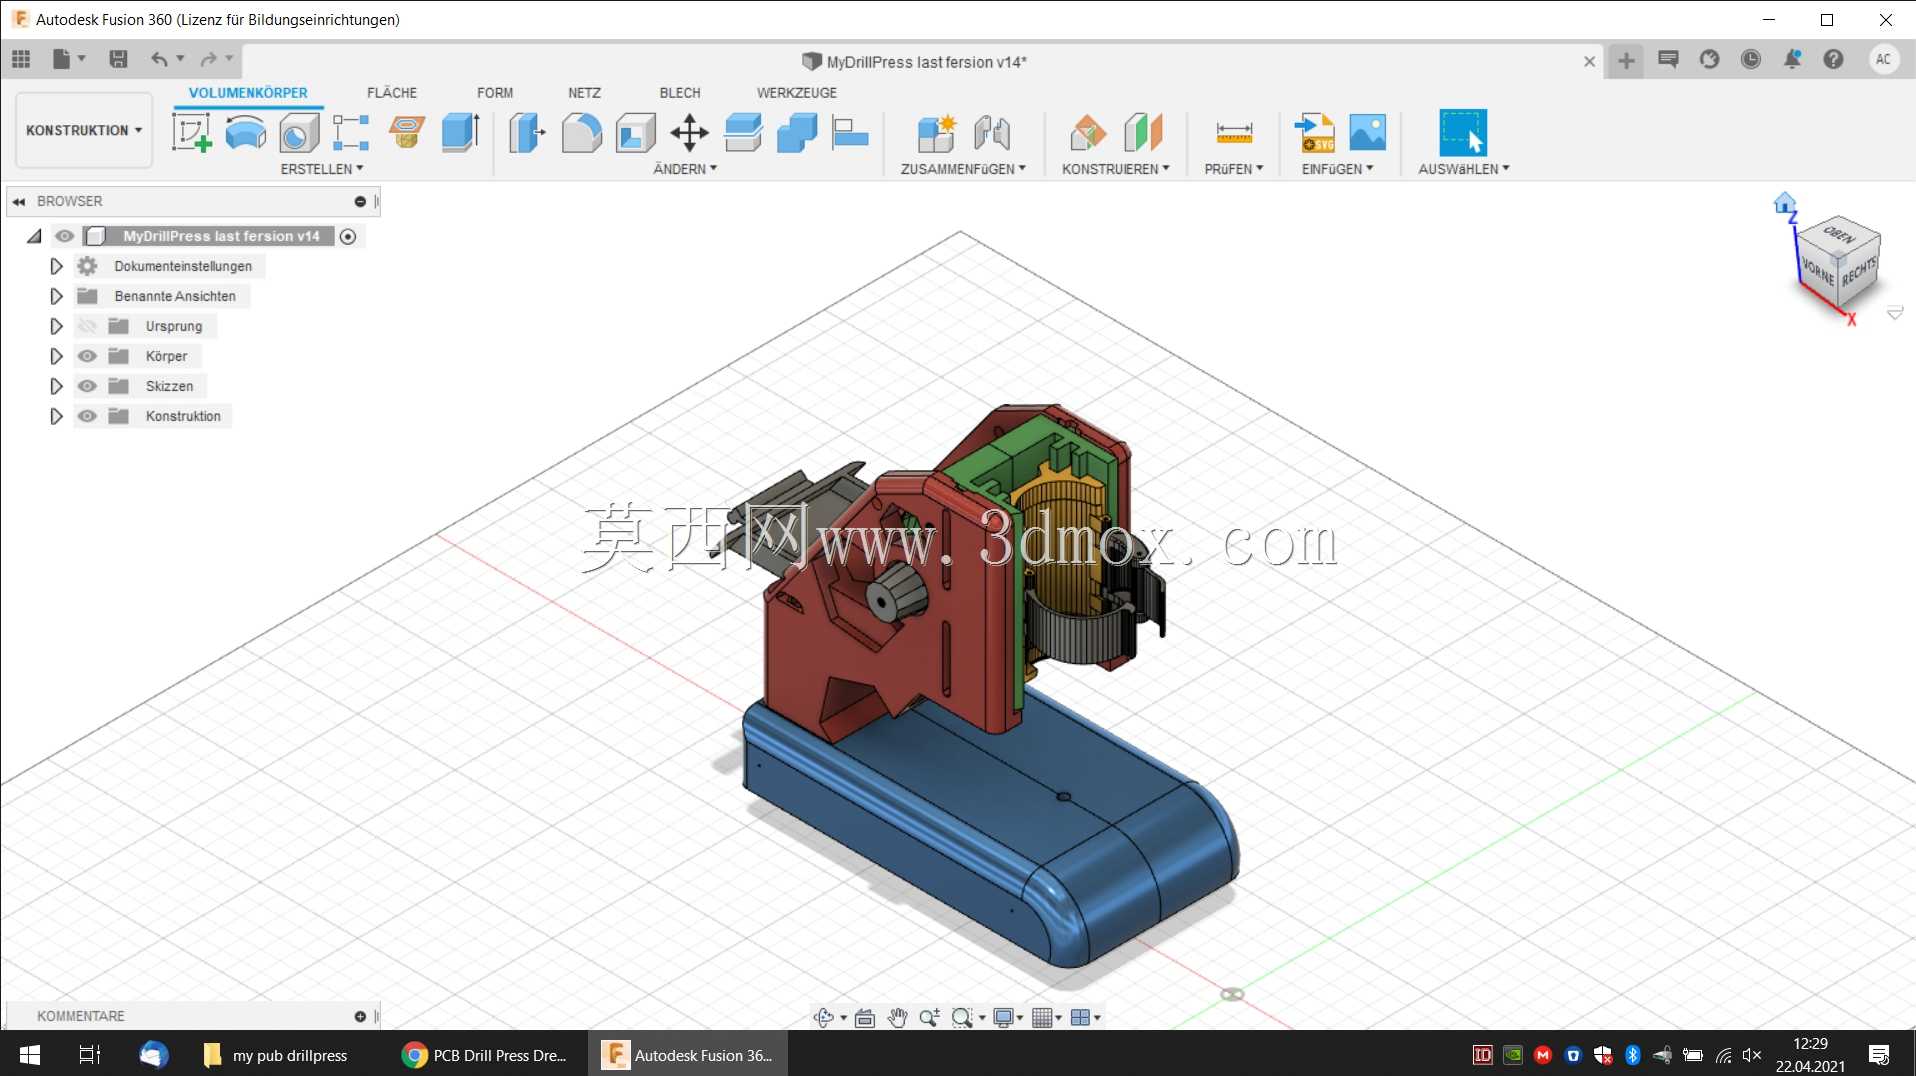
Task: Open the ZUSAMMENFÜGEN dropdown menu
Action: [963, 169]
